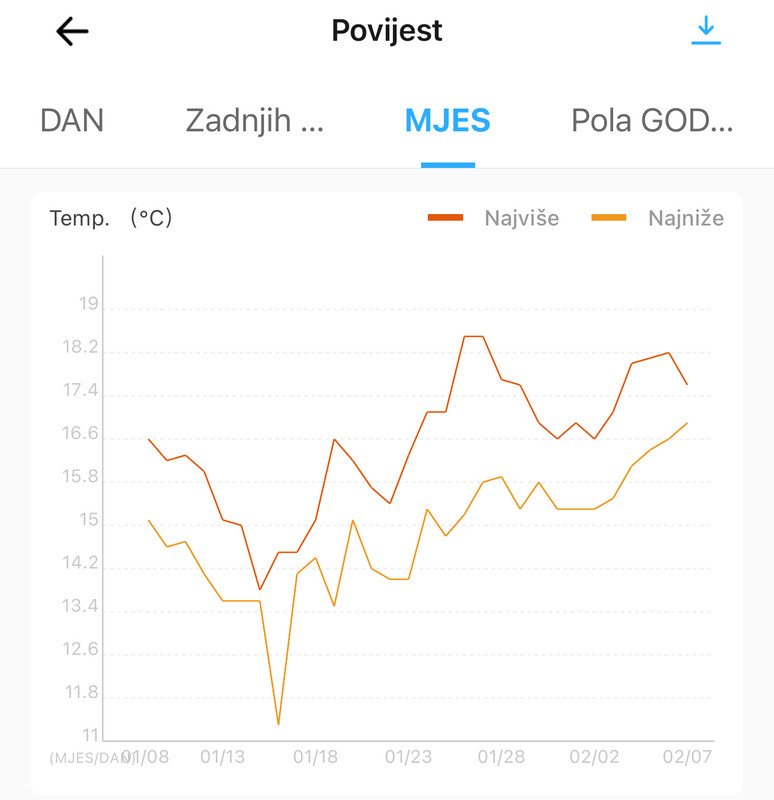
Task: Select the MJES tab
Action: click(447, 121)
